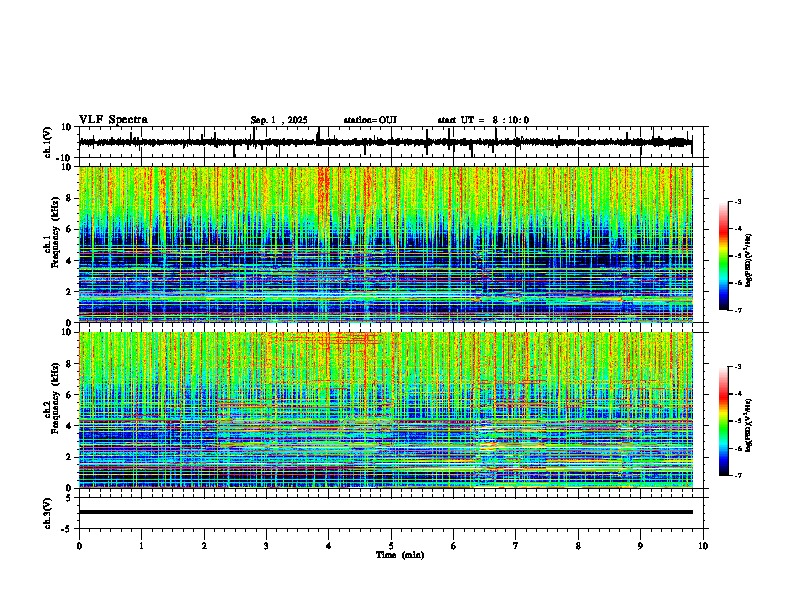
Task: Click the date 'Sep. 1 , 2025'
Action: coord(279,120)
